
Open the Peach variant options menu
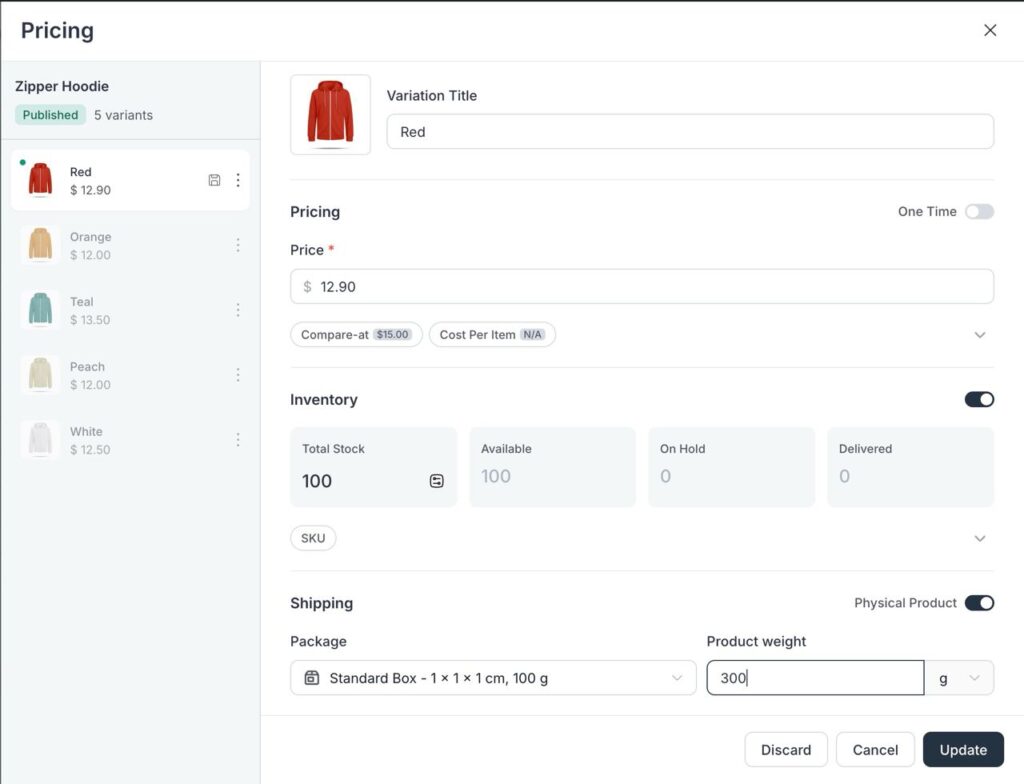point(238,375)
